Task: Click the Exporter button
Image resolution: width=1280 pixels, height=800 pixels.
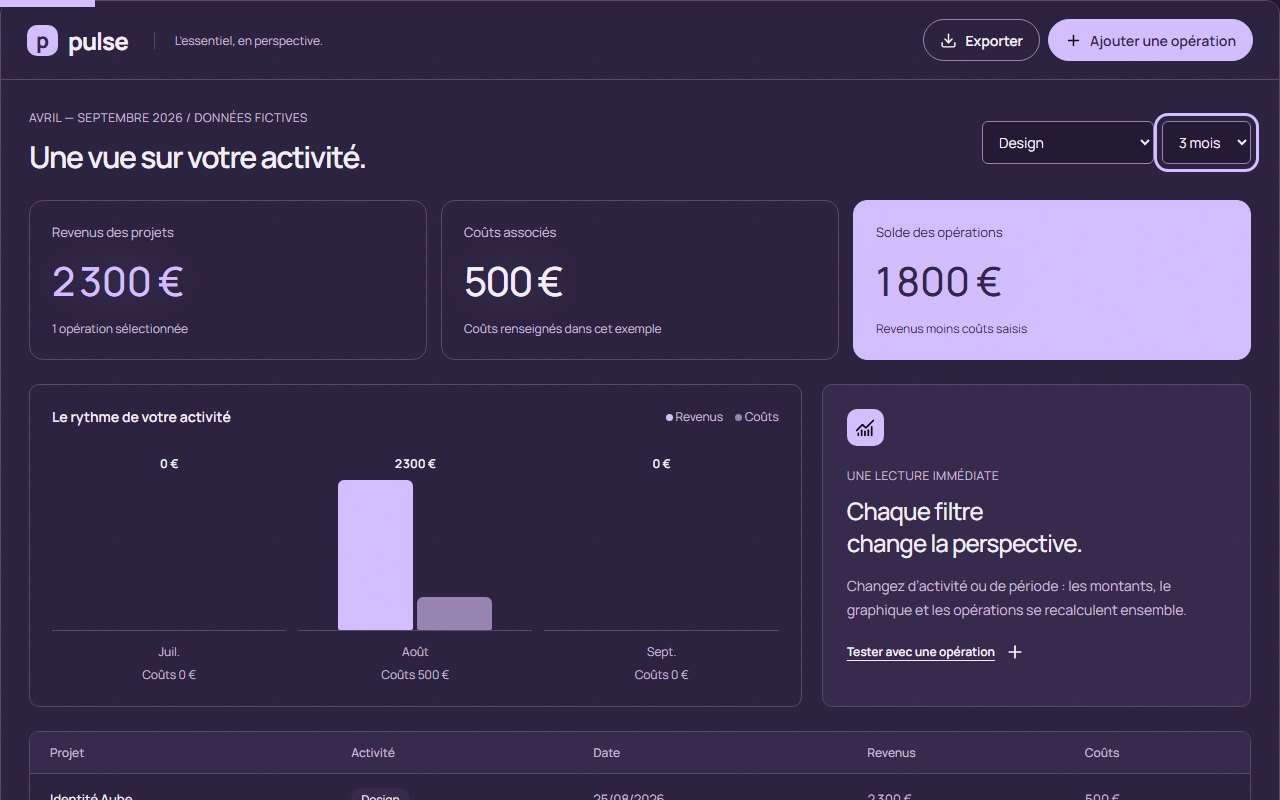Action: pos(981,41)
